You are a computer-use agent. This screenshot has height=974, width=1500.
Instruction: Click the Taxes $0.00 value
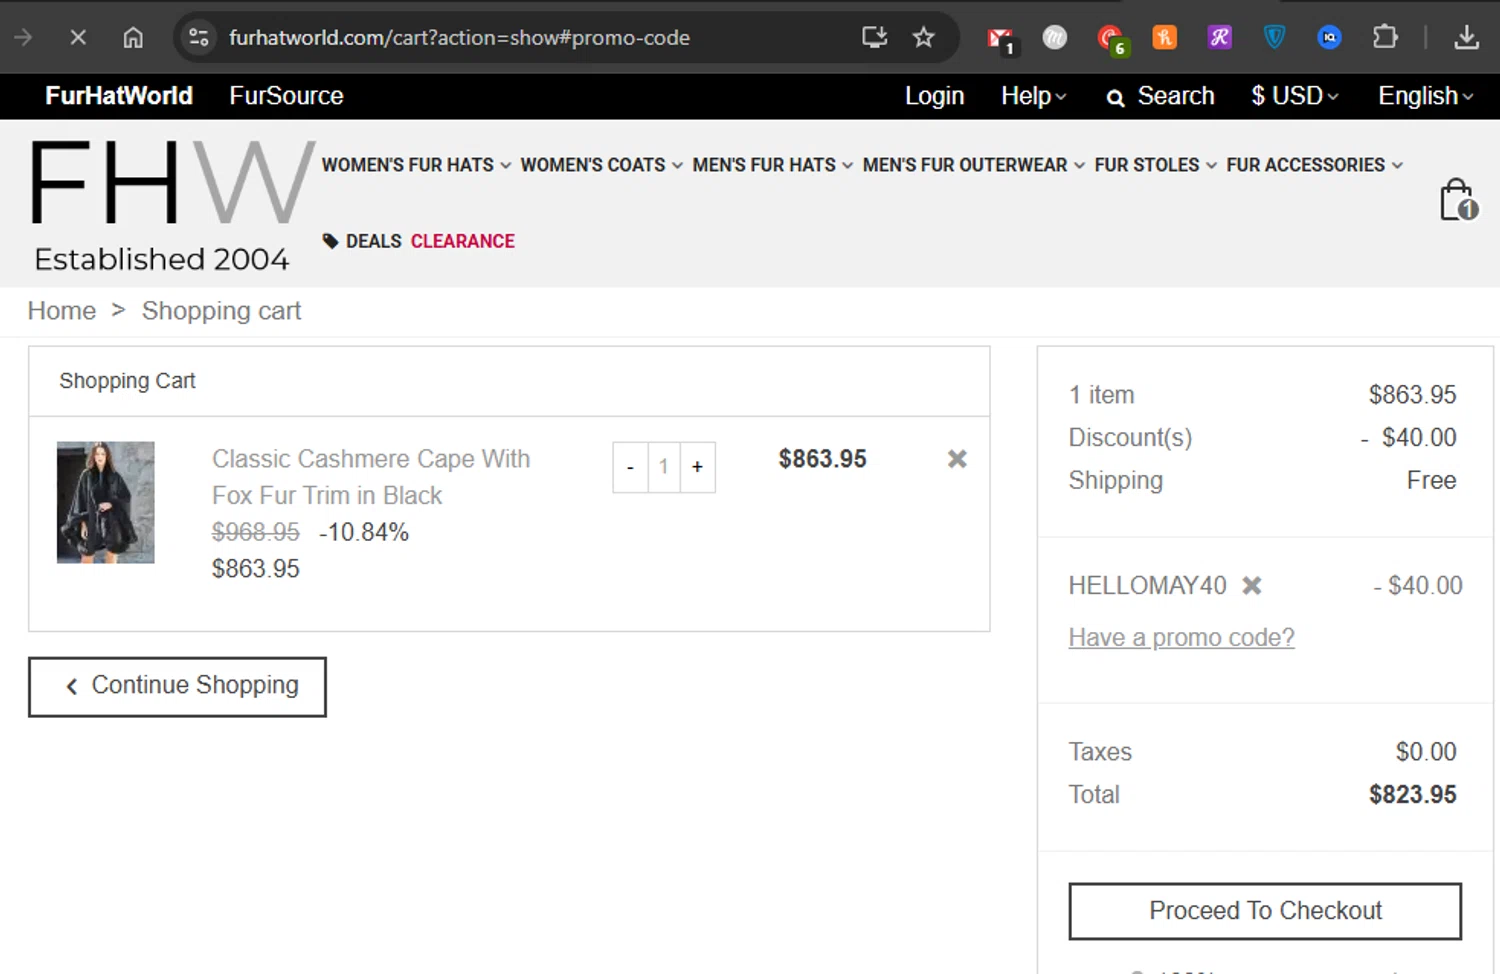tap(1426, 752)
